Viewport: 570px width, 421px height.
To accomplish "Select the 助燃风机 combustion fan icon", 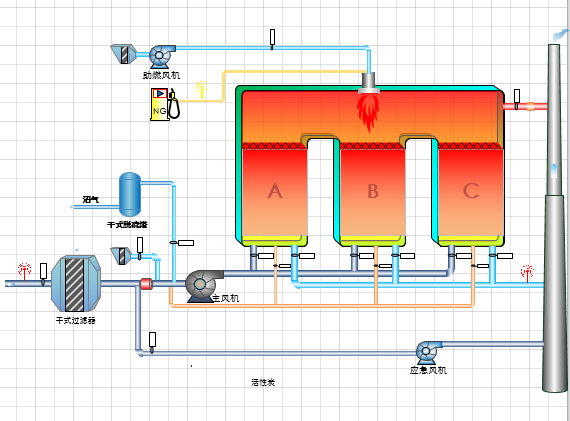I will click(162, 56).
